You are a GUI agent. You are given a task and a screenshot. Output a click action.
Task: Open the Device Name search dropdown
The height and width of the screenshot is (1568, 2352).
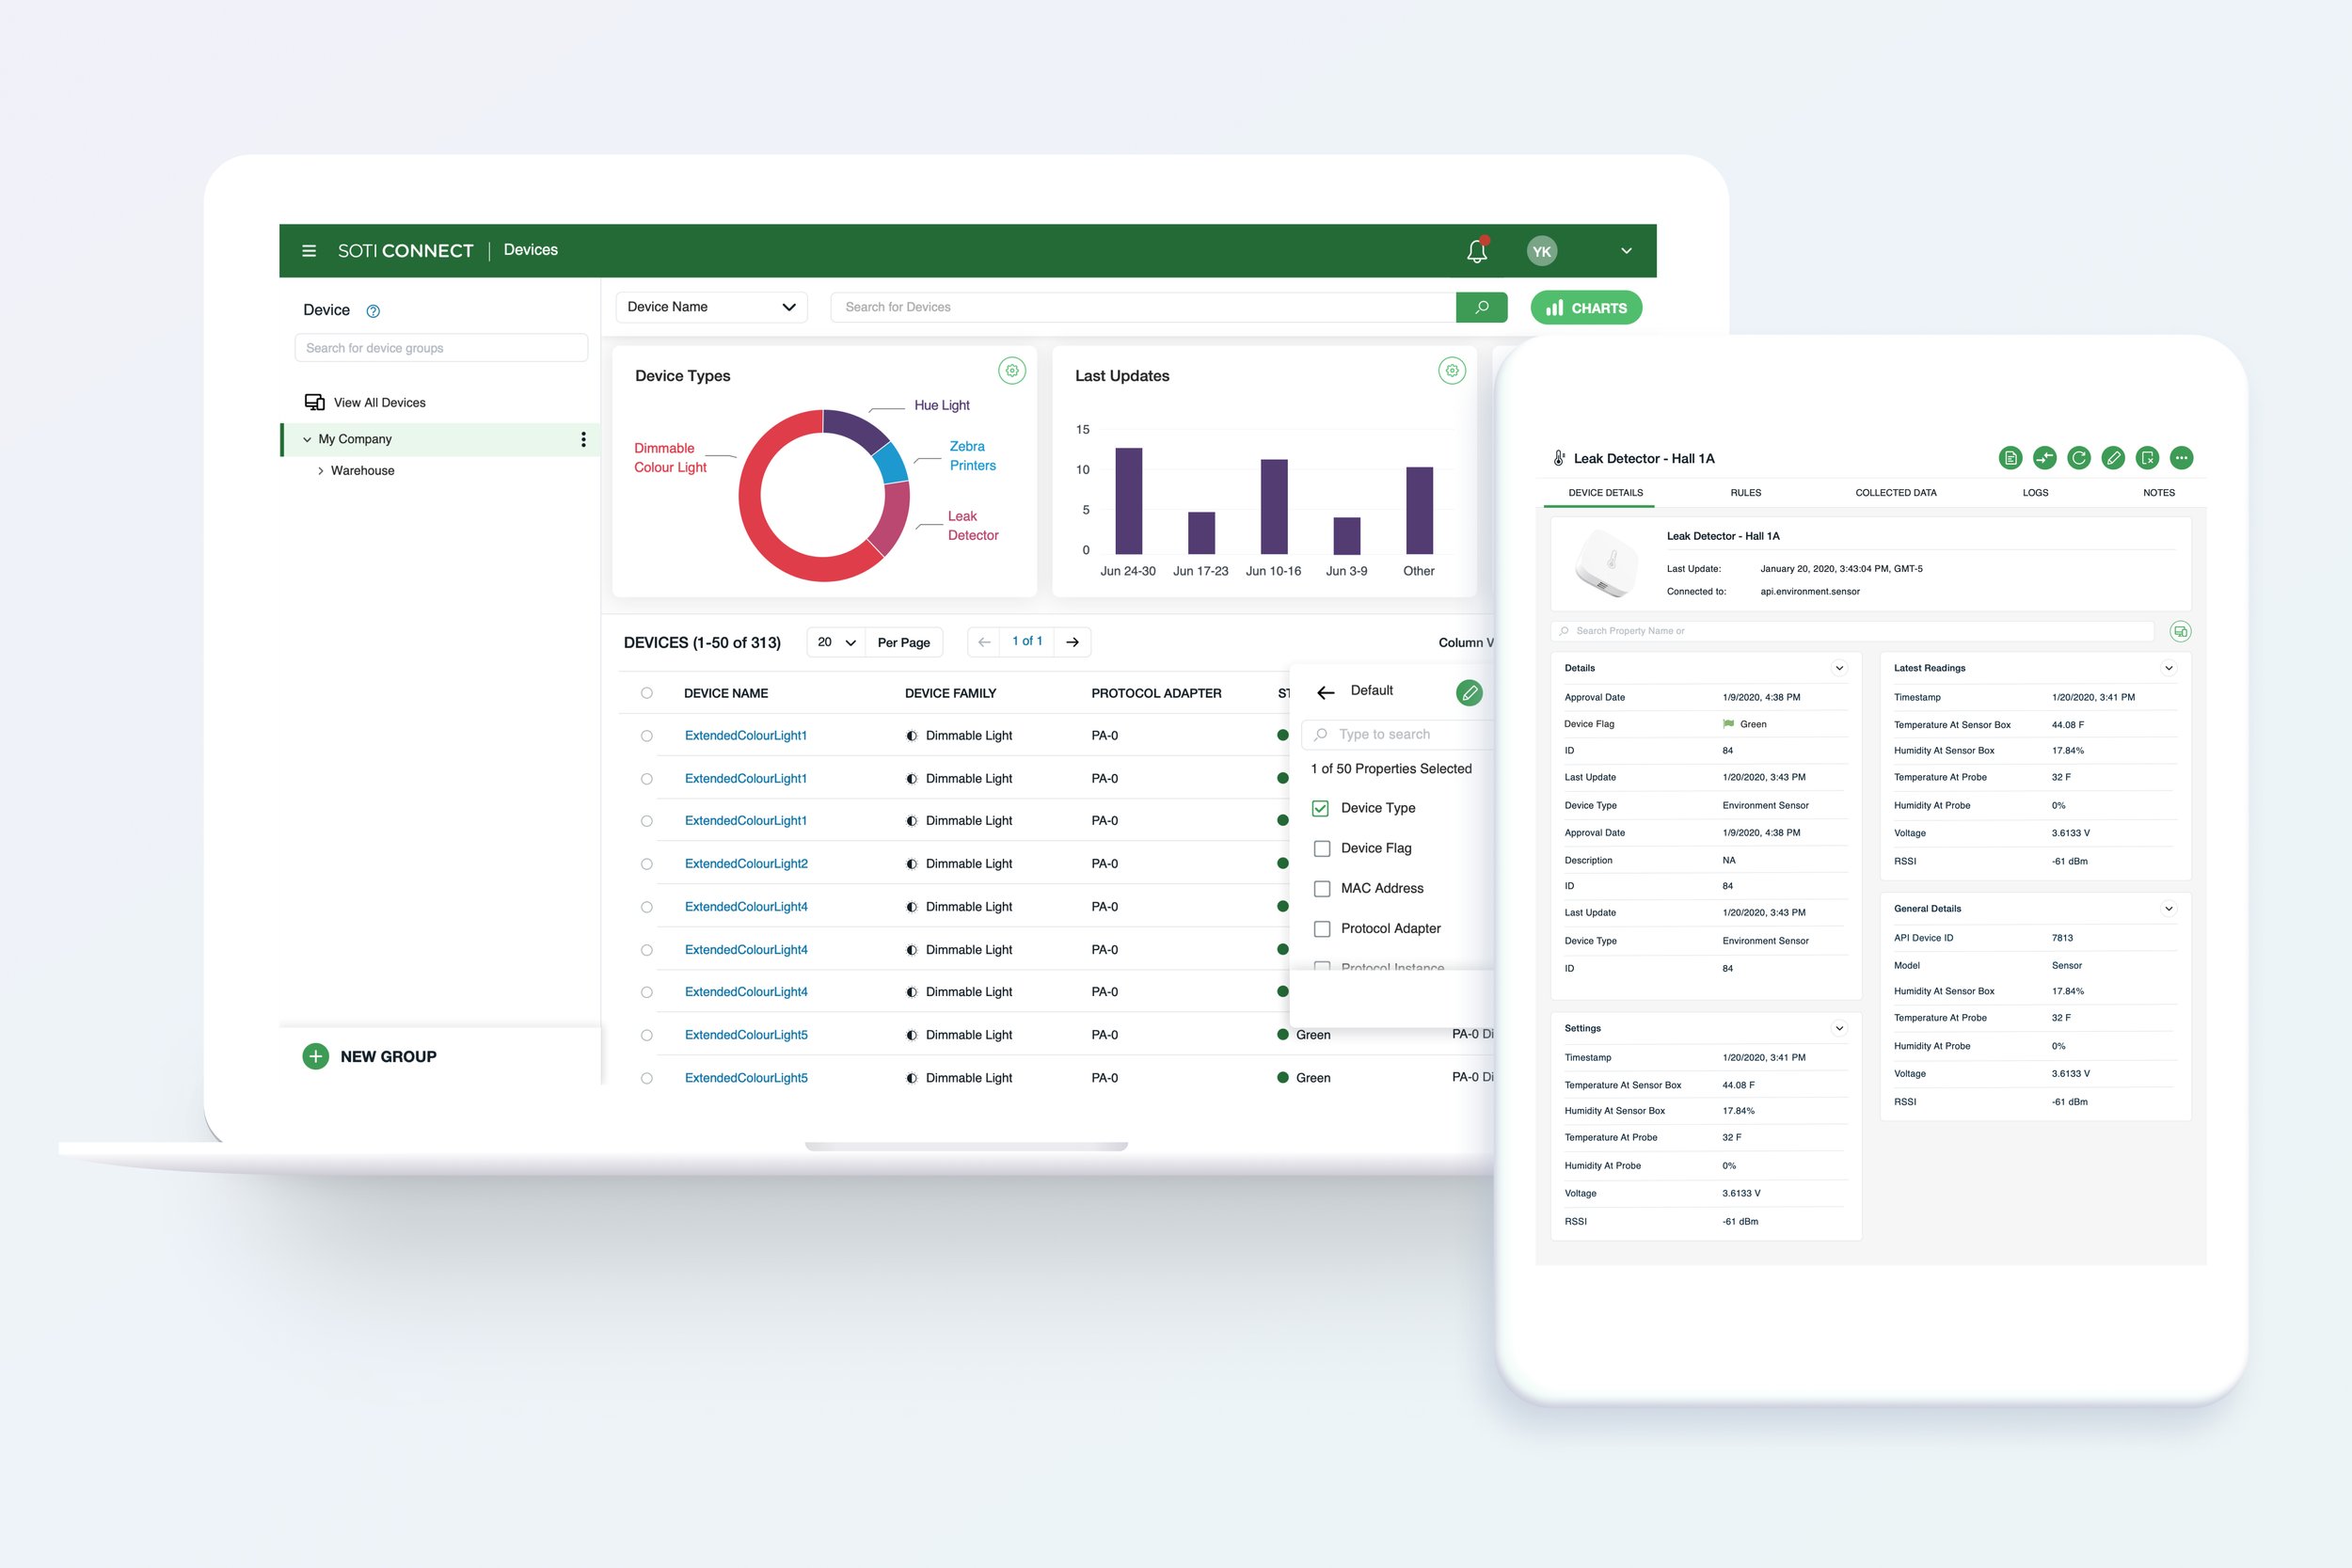(711, 307)
